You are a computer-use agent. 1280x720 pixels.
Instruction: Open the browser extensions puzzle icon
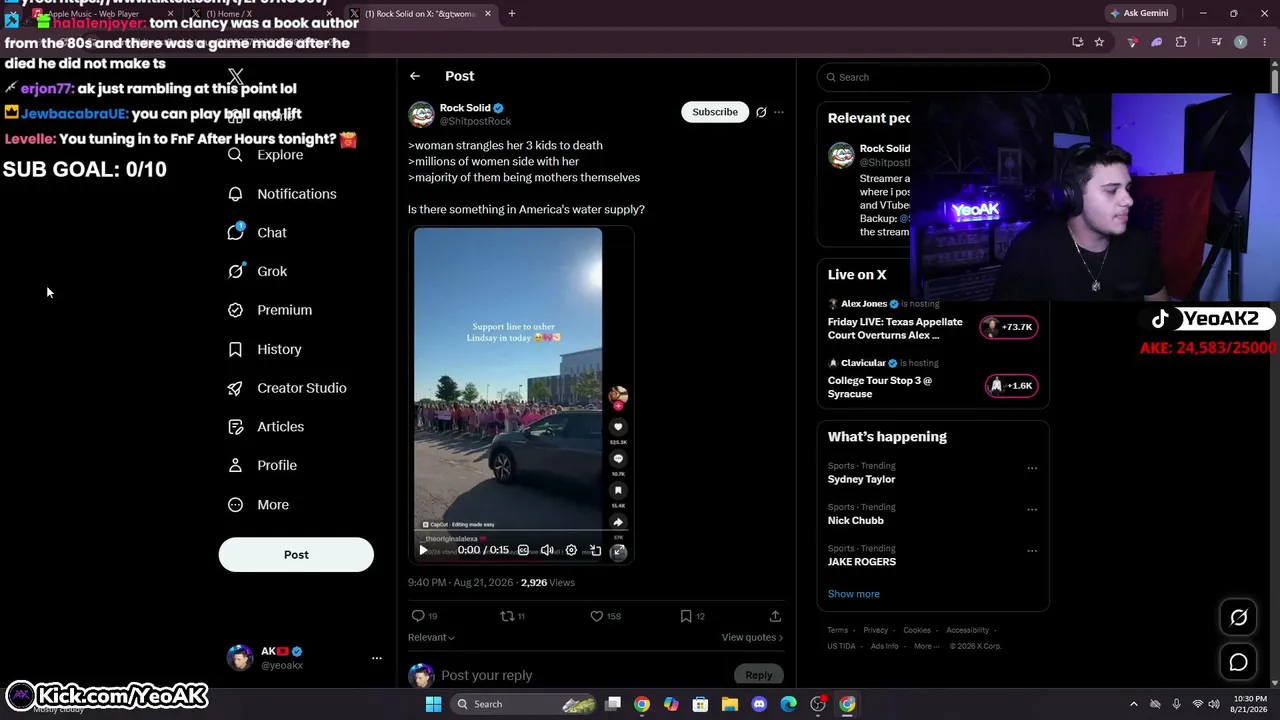[x=1181, y=42]
